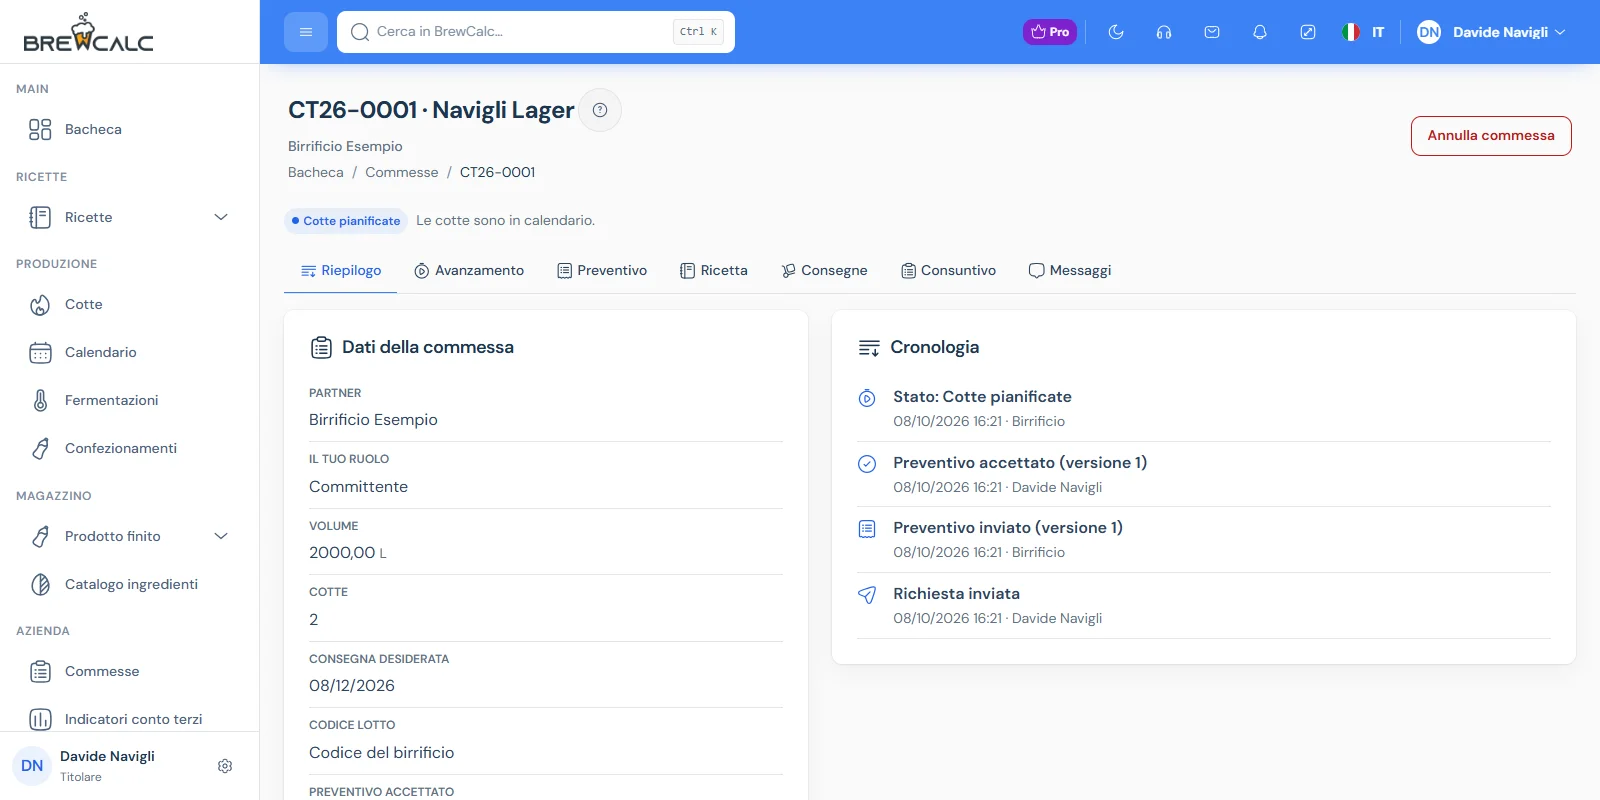
Task: Switch to the Avanzamento tab
Action: [x=469, y=271]
